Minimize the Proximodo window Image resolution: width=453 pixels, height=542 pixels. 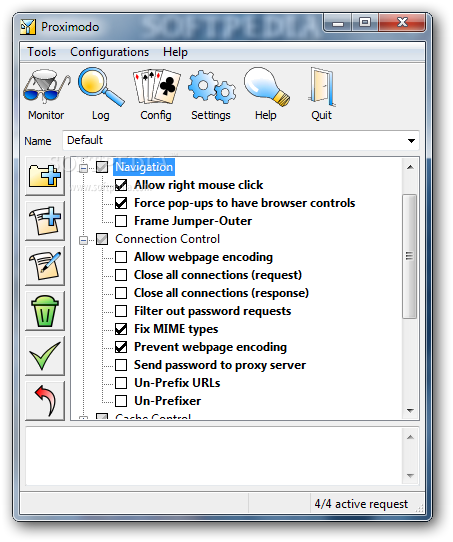338,23
